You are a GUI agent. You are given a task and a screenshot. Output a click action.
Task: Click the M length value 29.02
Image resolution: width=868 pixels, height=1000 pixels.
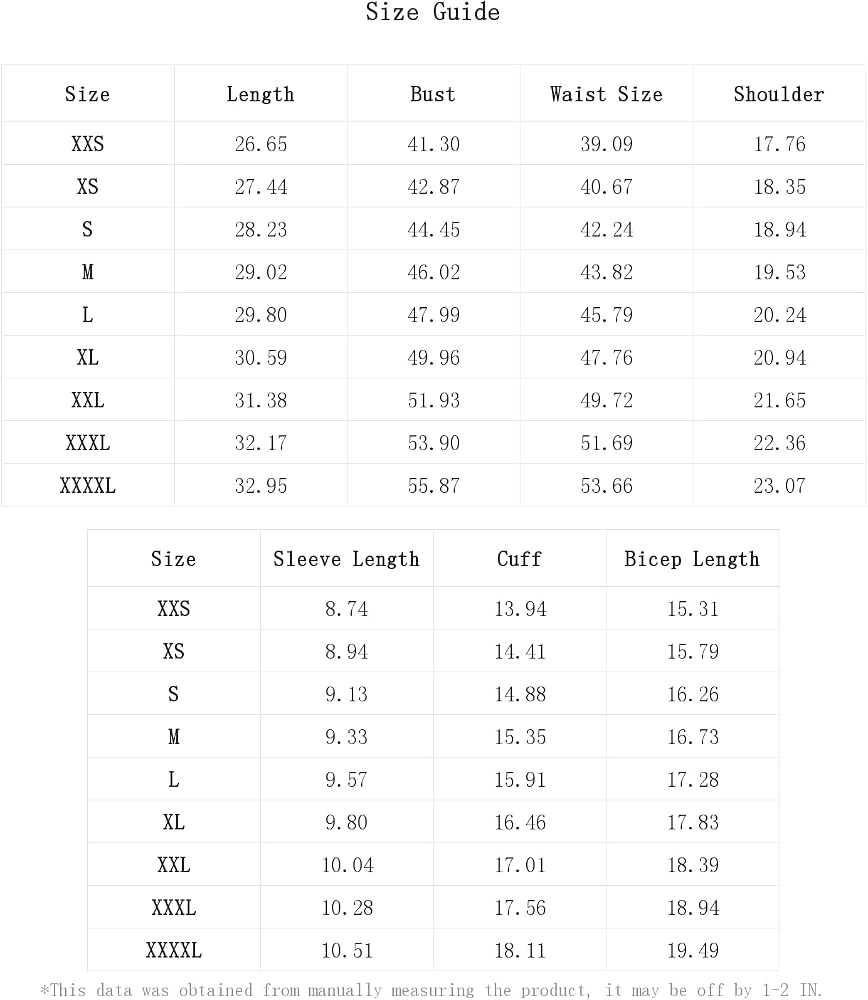pos(261,272)
